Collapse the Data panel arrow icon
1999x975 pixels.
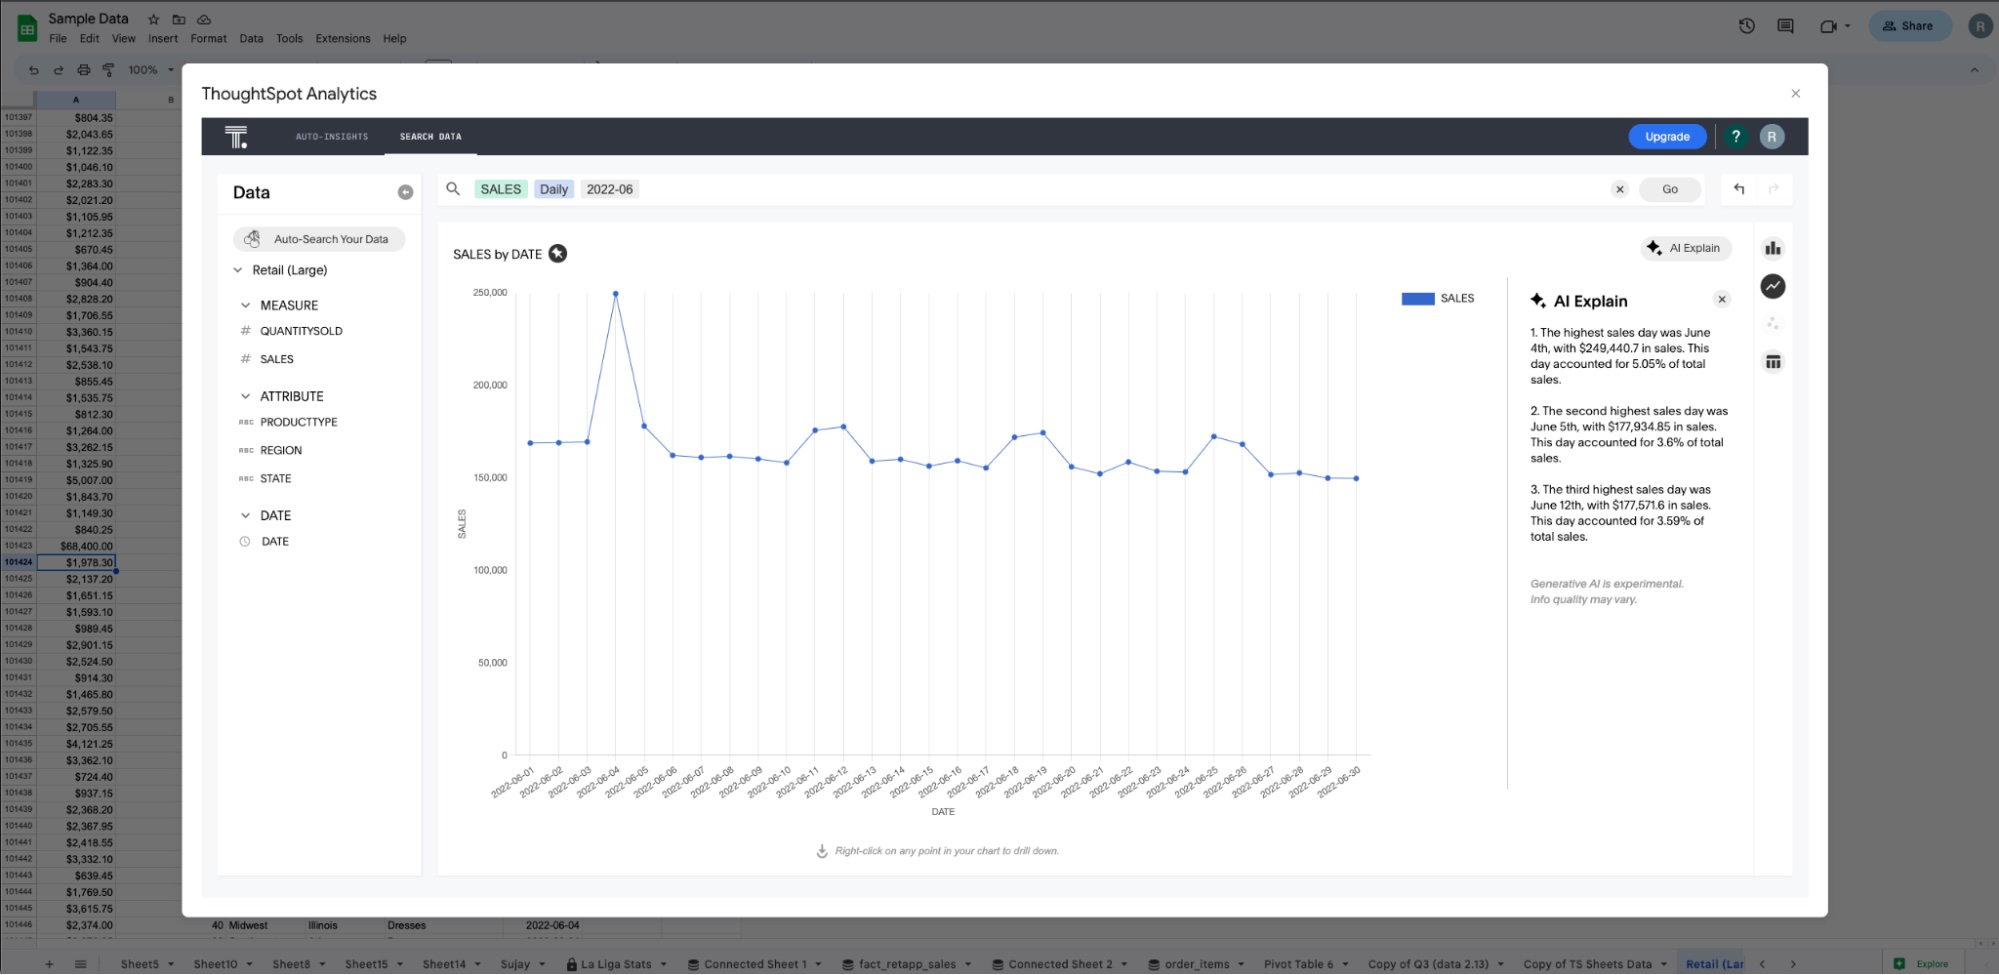click(x=405, y=192)
